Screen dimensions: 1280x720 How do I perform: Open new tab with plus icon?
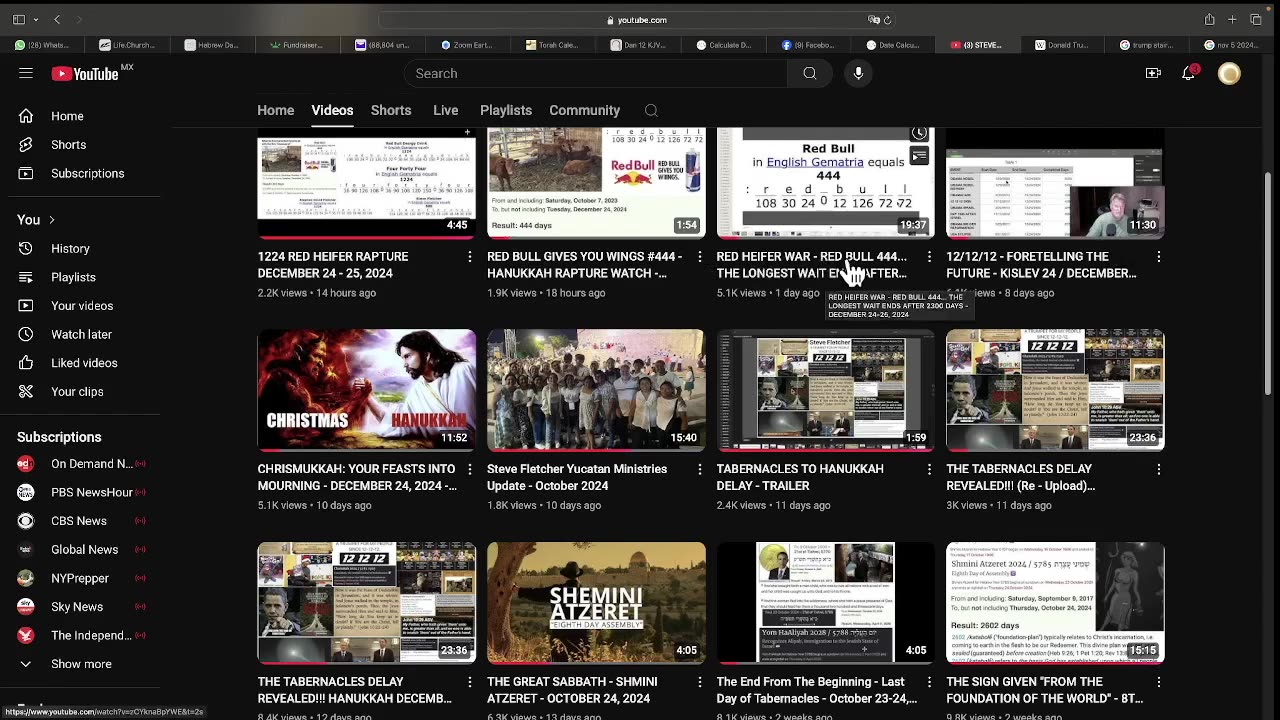point(1233,19)
